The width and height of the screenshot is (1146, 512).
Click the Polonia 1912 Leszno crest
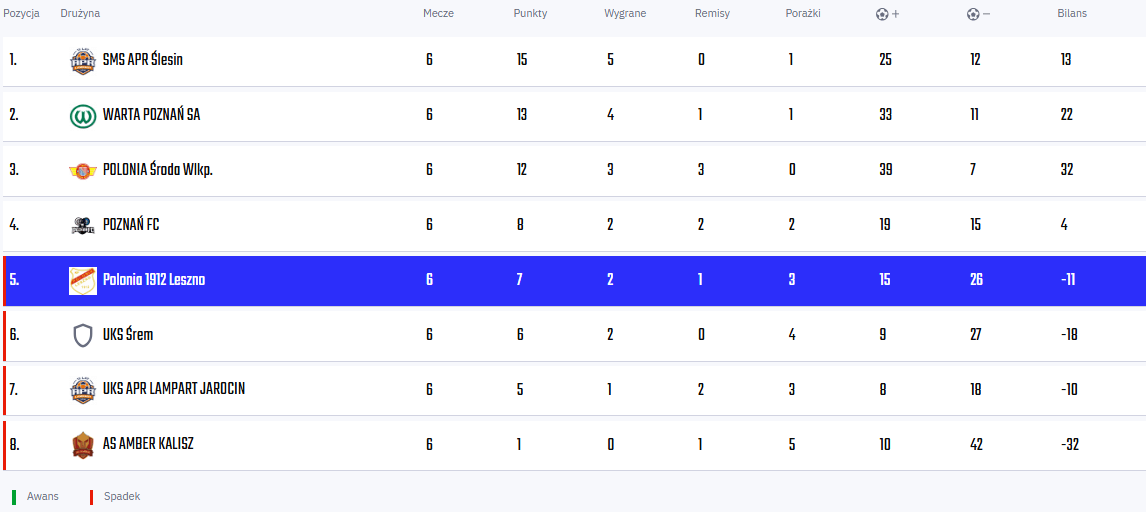point(83,280)
